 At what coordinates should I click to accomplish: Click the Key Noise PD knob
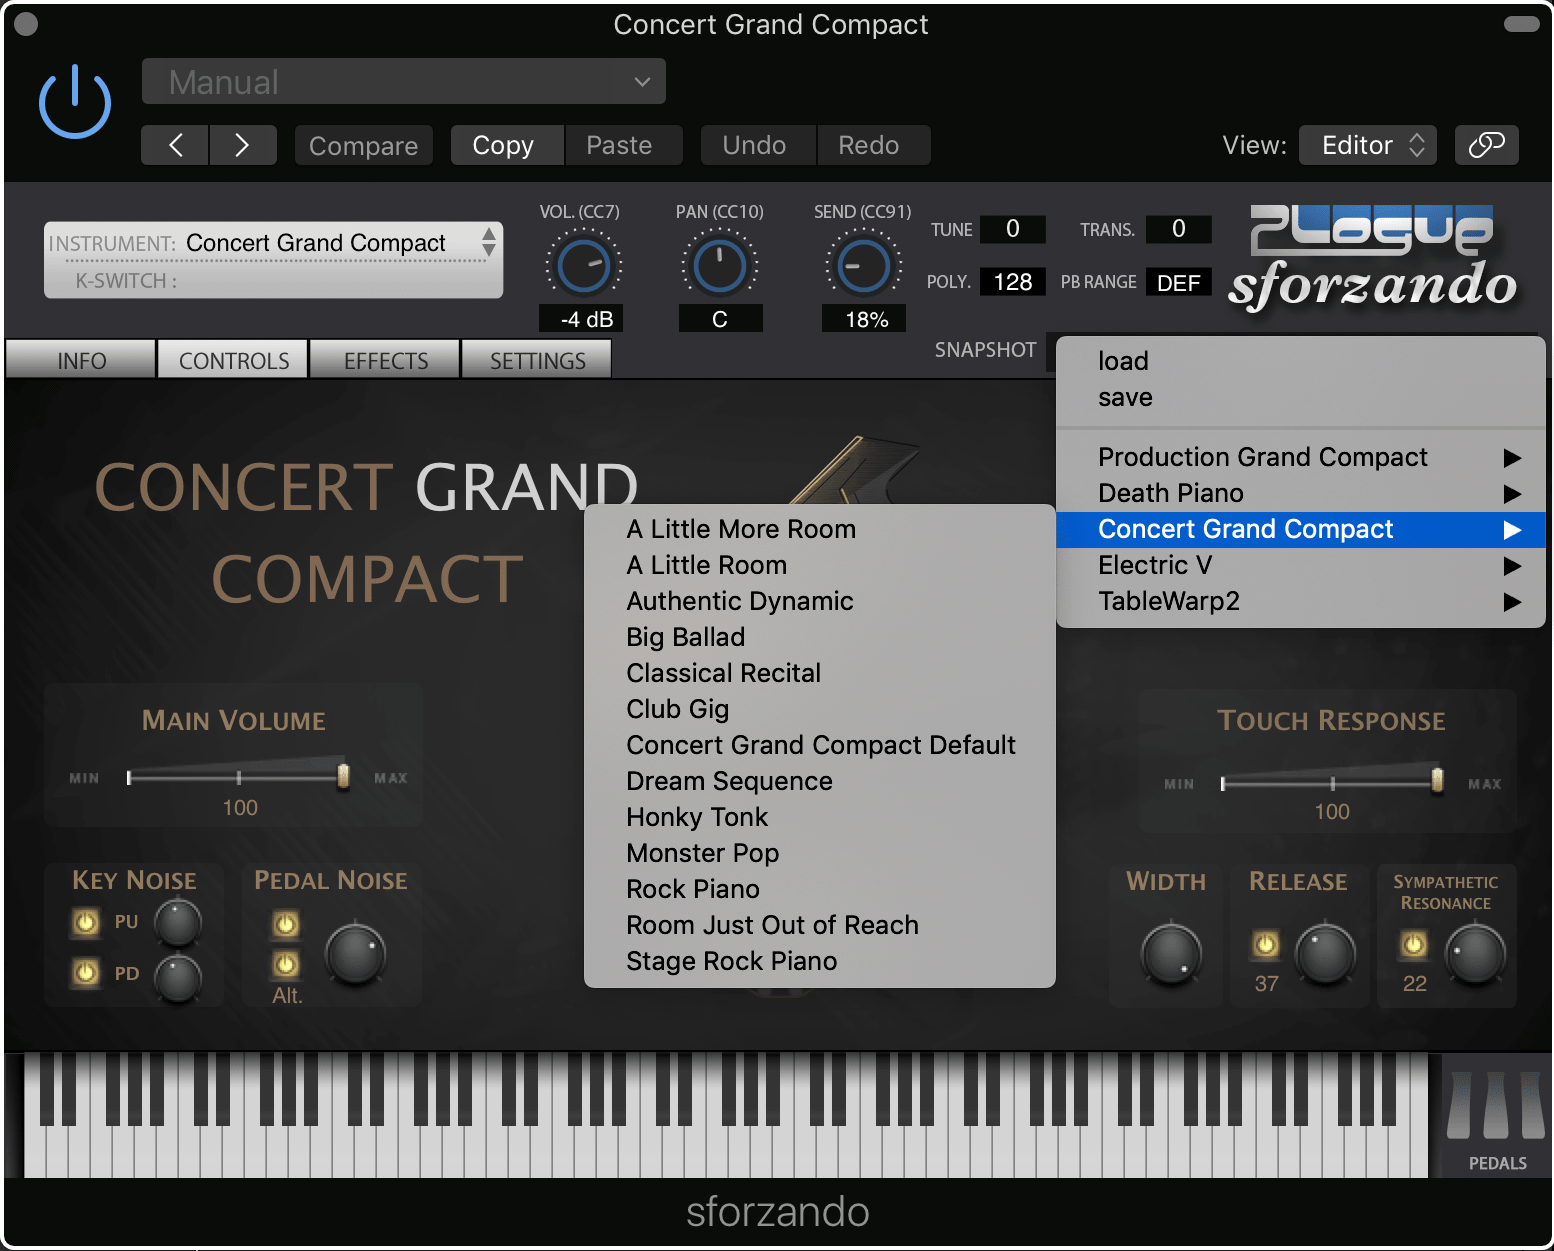coord(178,978)
